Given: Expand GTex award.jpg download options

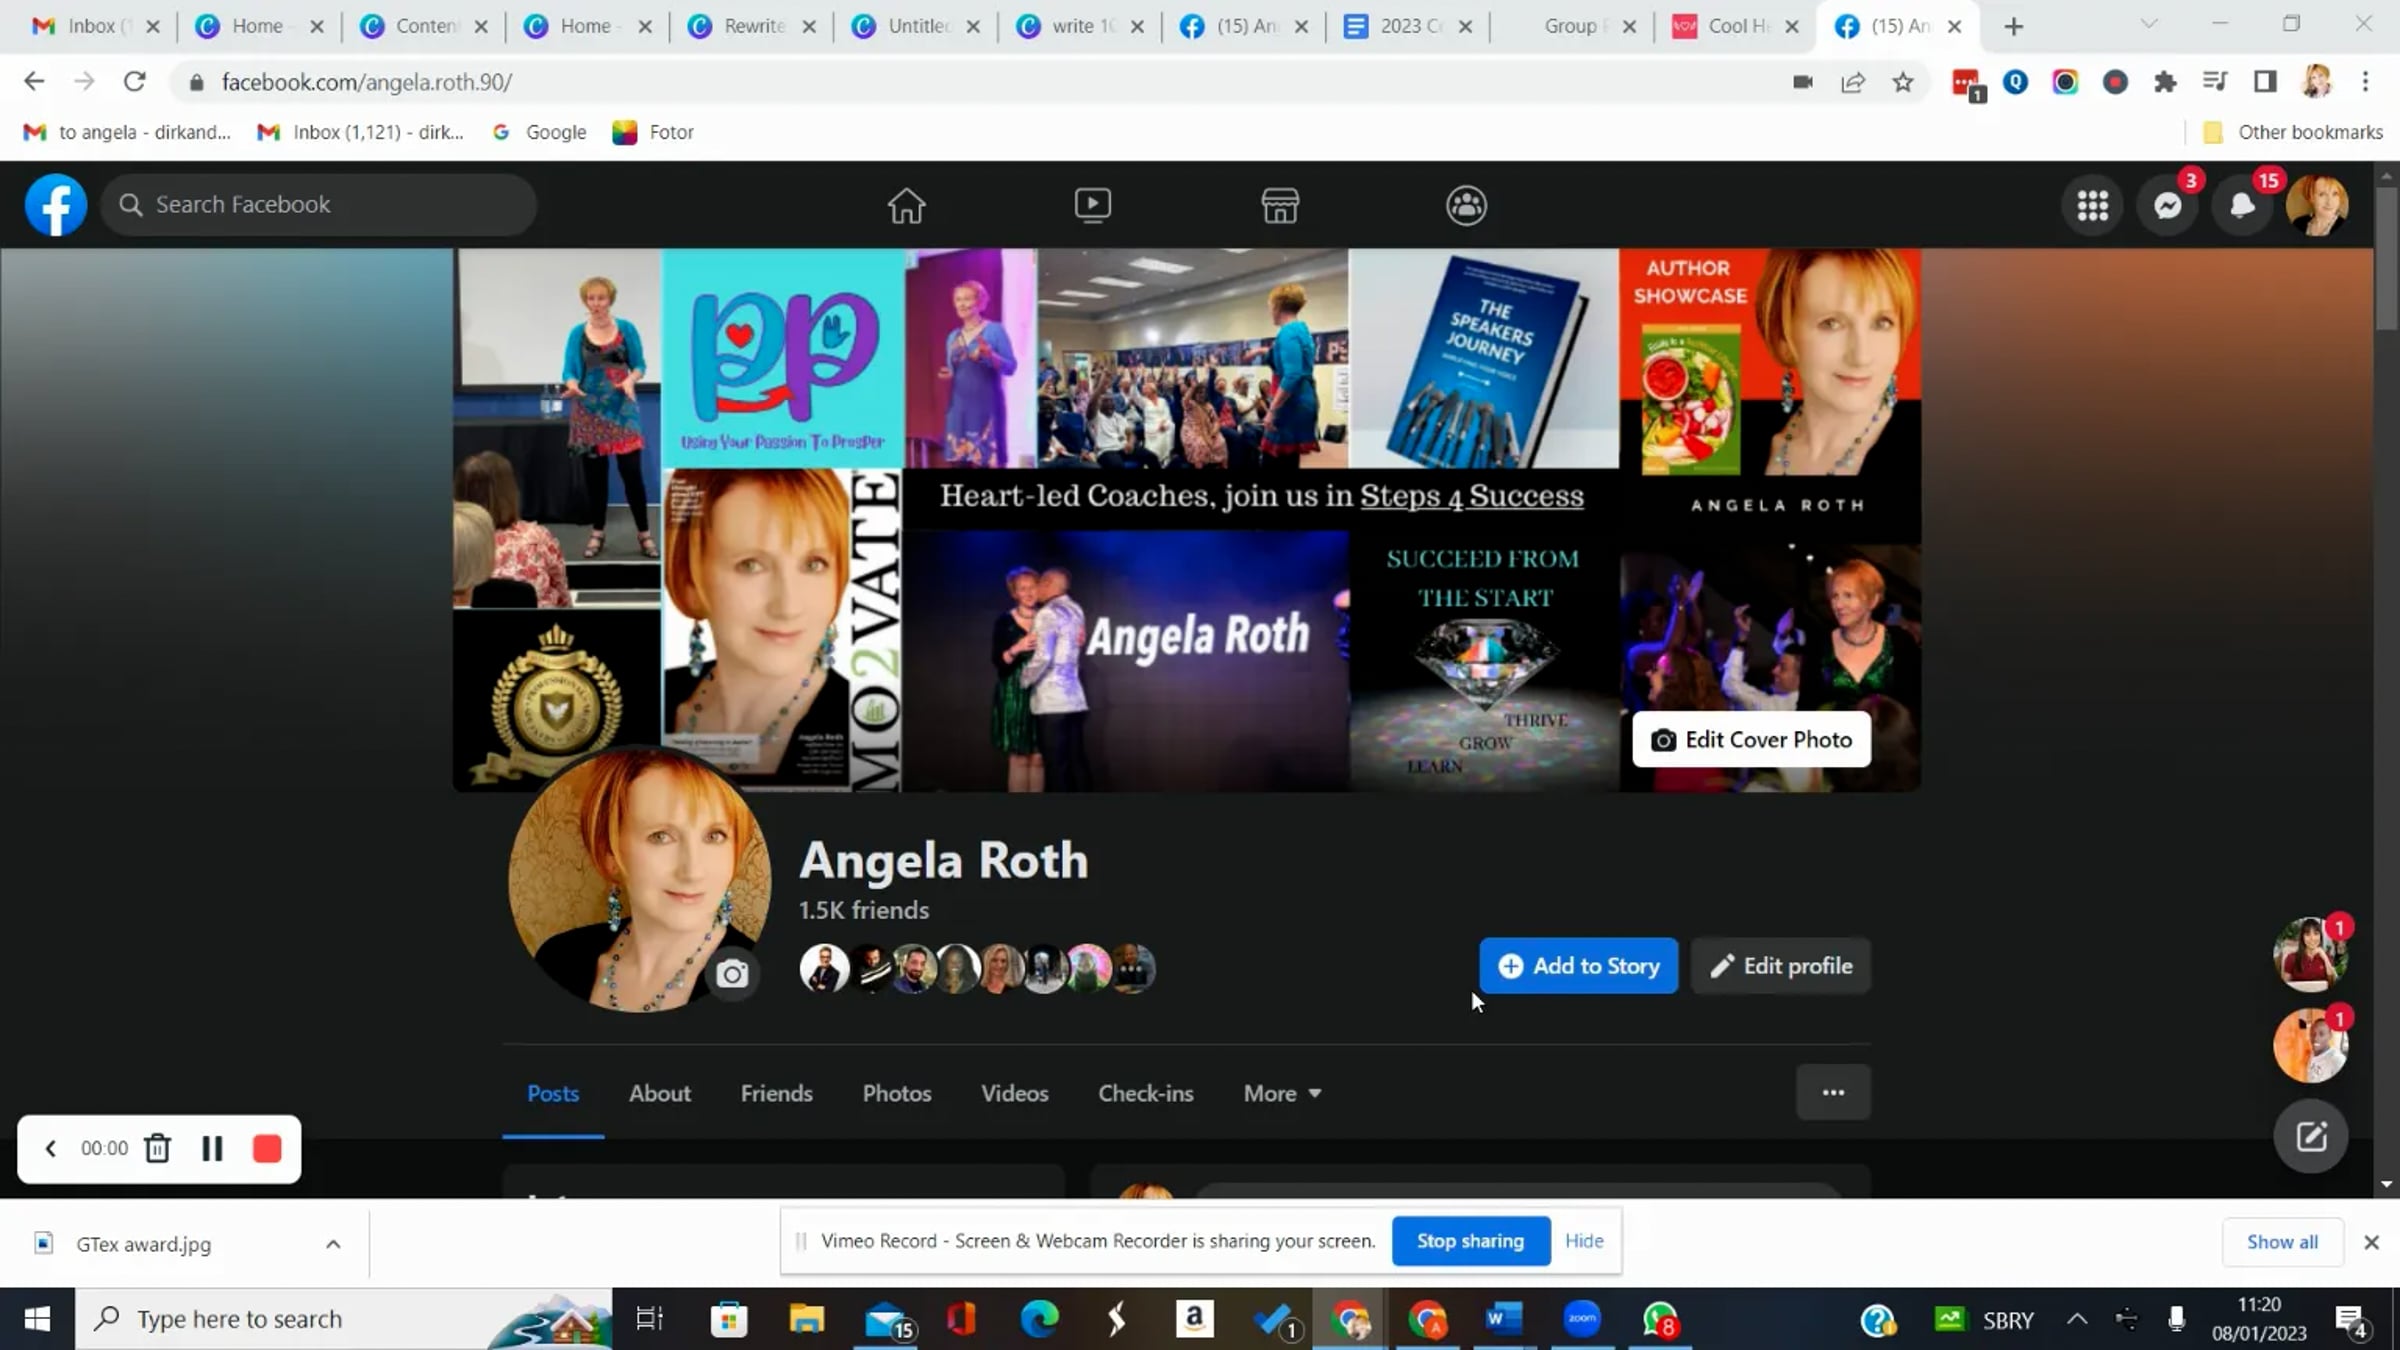Looking at the screenshot, I should [333, 1243].
